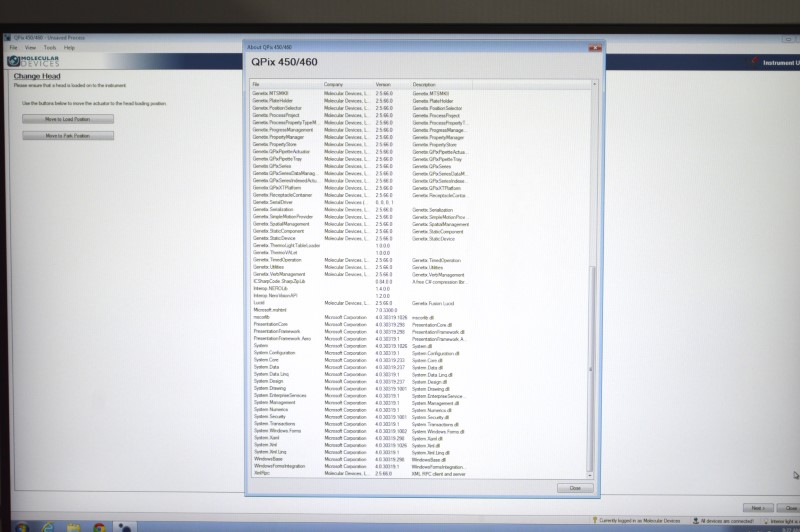This screenshot has width=800, height=532.
Task: Click the red Instrument status icon
Action: [x=755, y=62]
